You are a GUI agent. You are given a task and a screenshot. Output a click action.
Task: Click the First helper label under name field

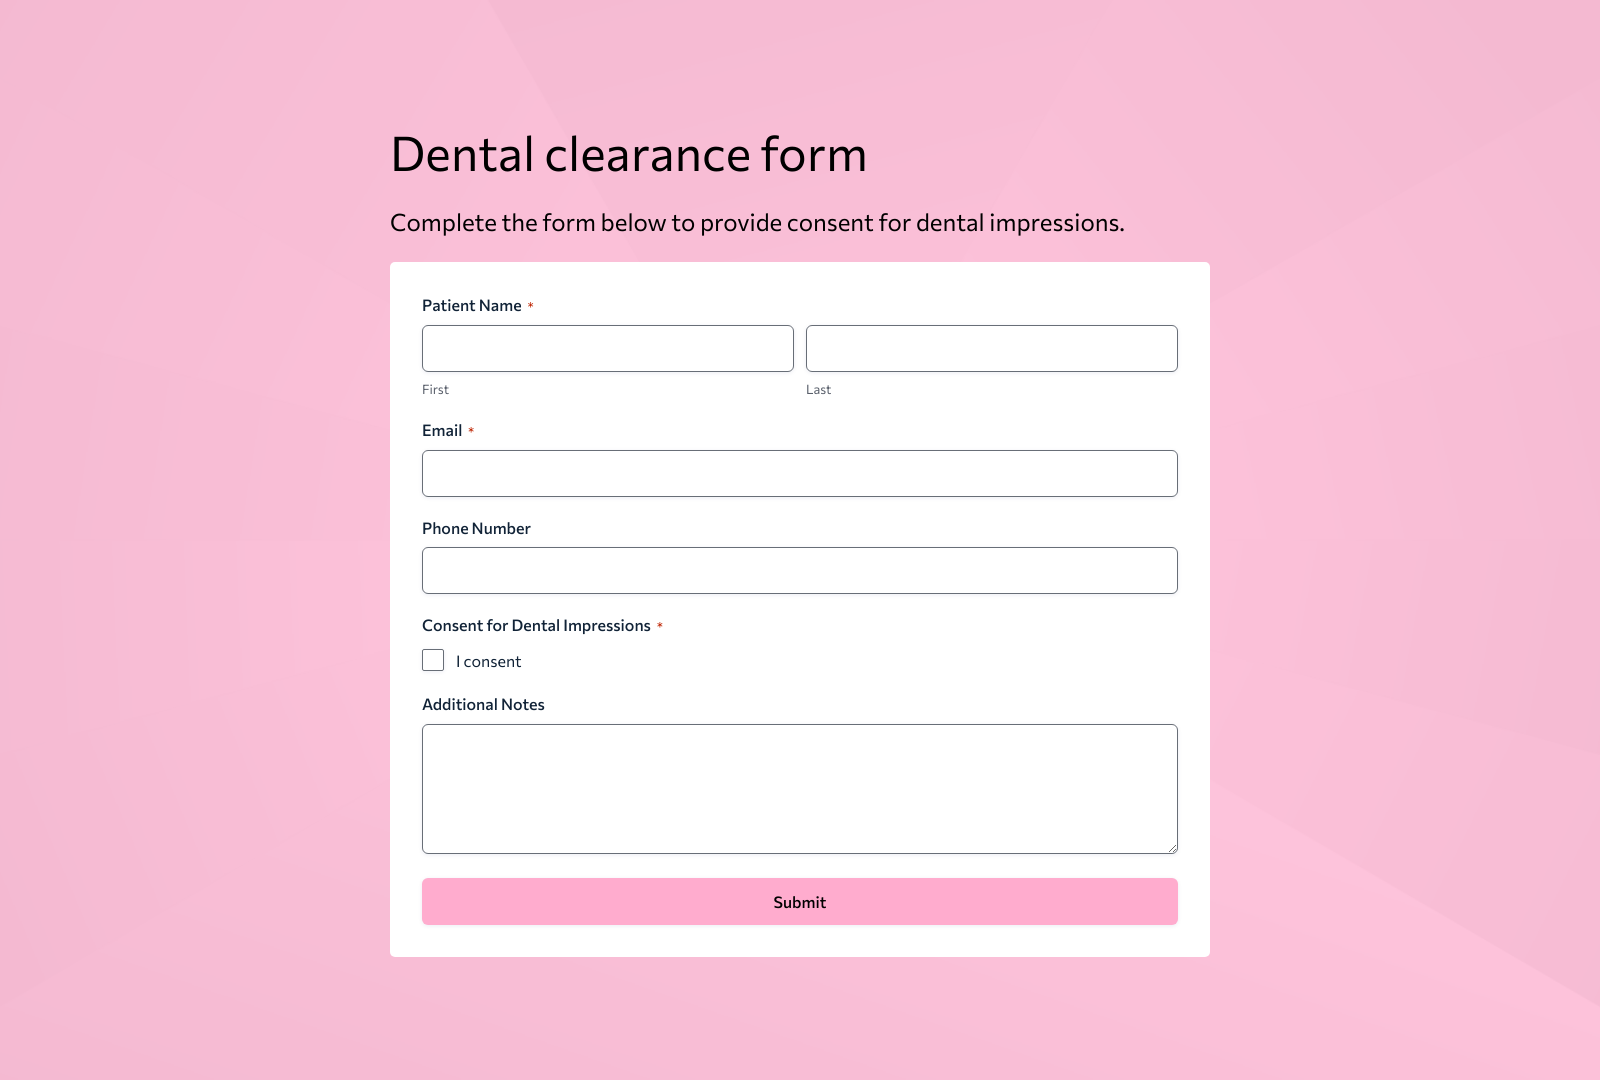click(x=435, y=389)
